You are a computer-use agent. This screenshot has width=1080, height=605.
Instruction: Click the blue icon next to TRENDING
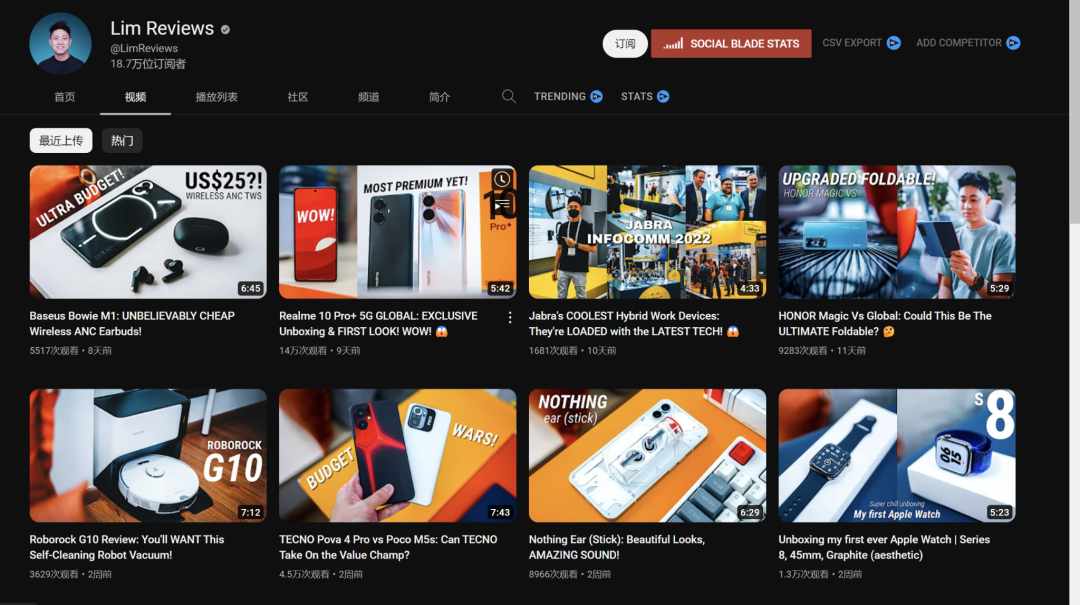tap(596, 96)
